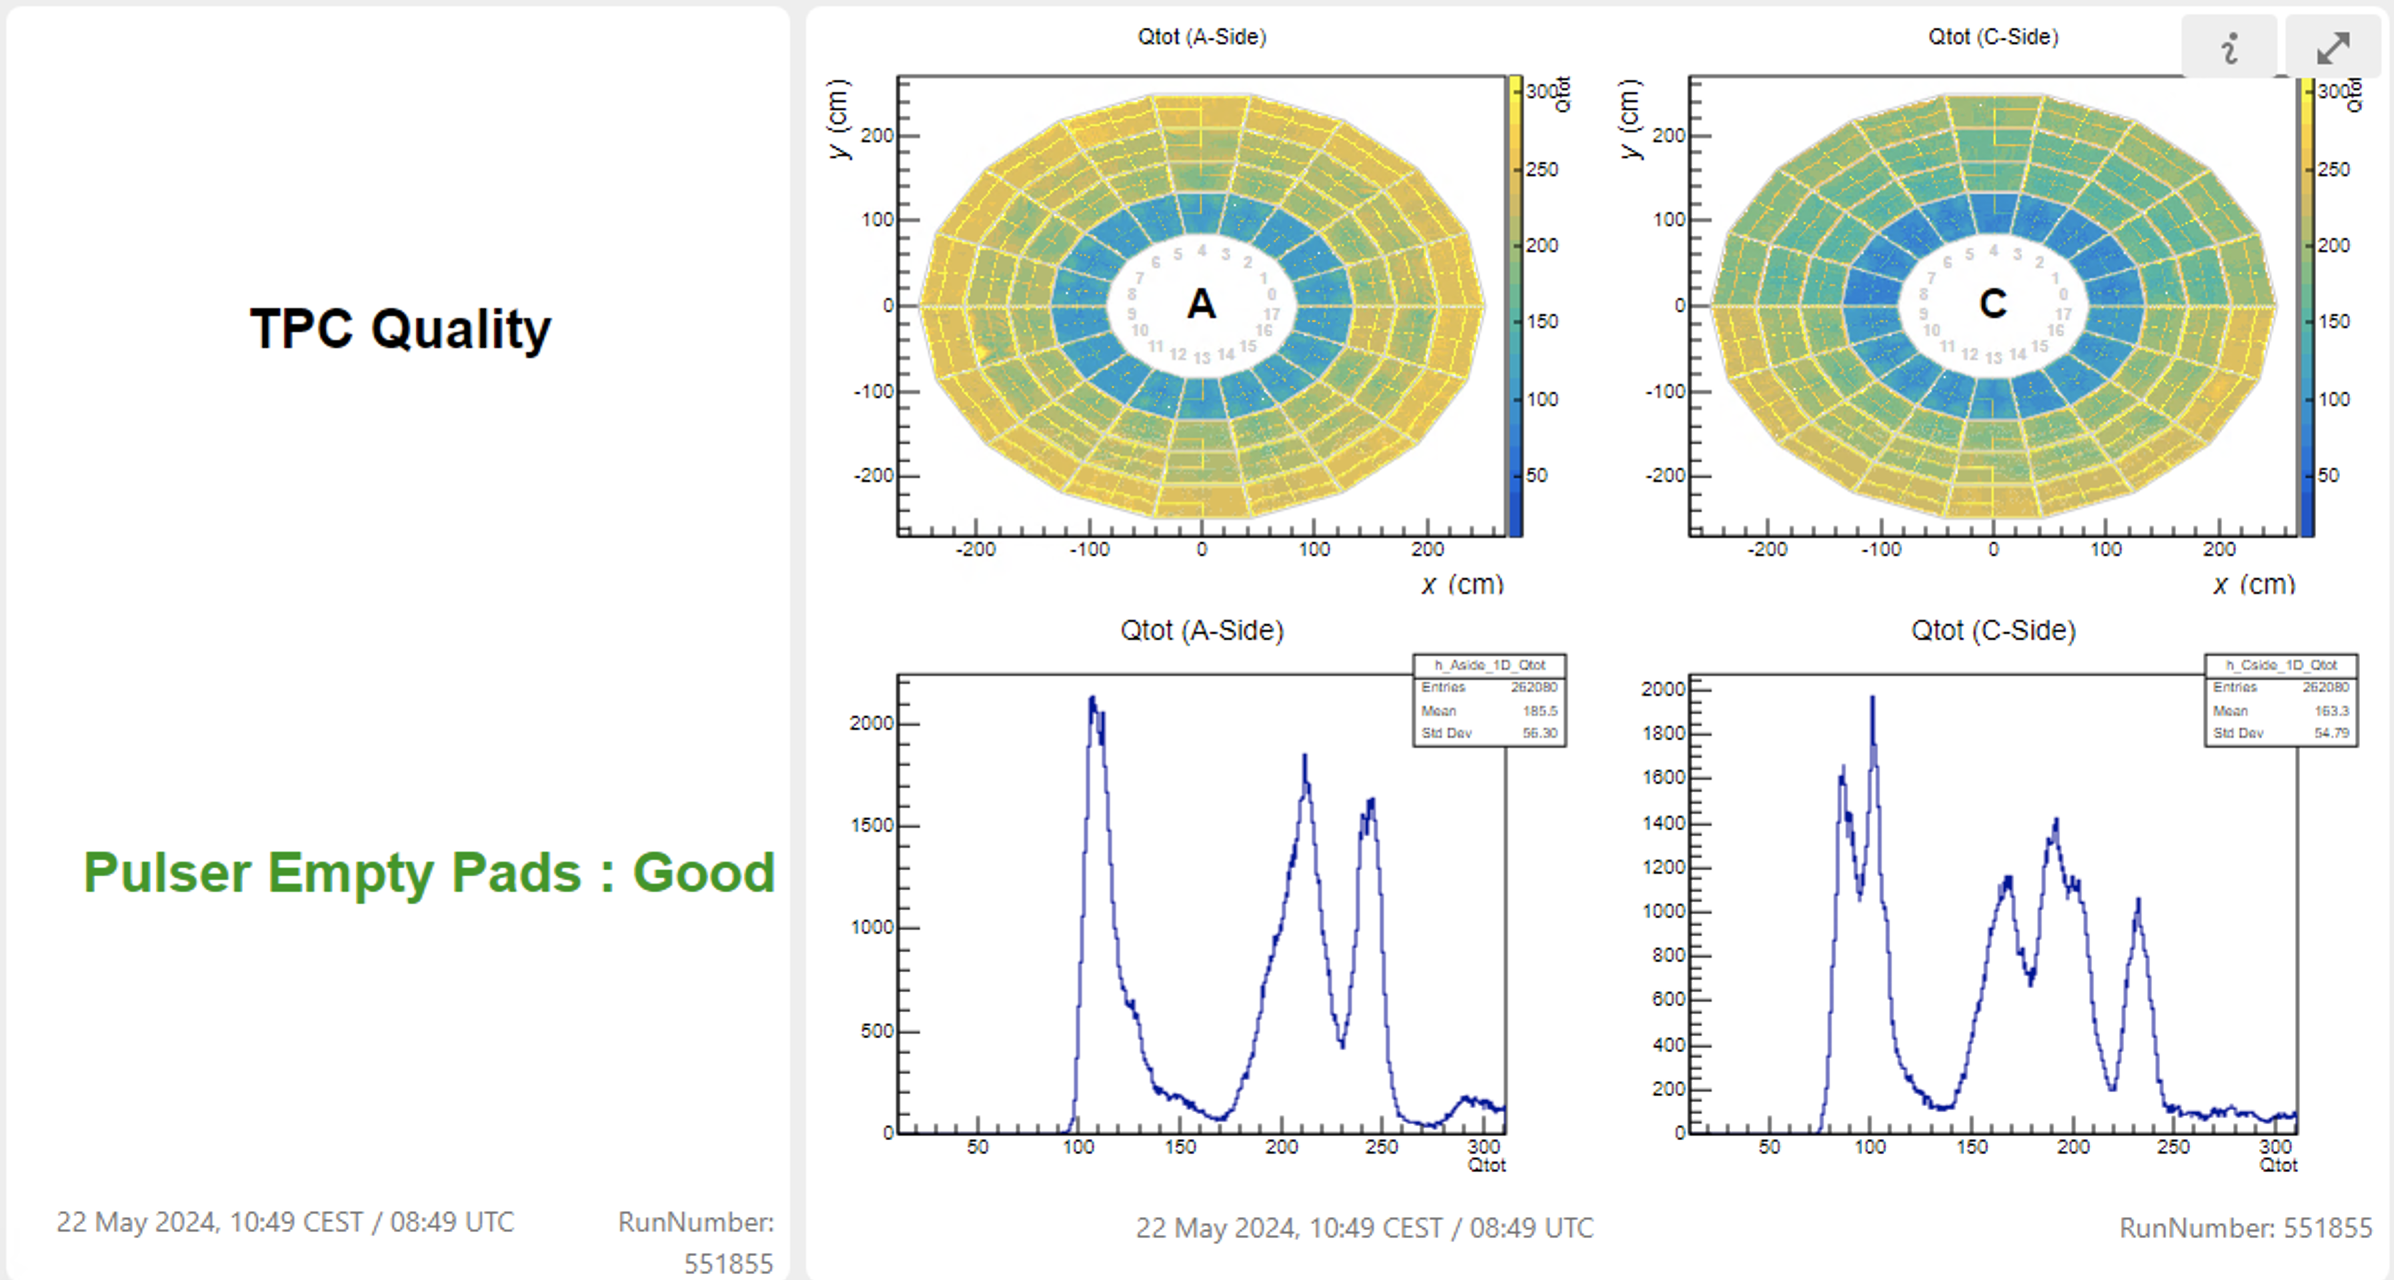This screenshot has height=1280, width=2394.
Task: Click the Qtot (A-Side) 2D map title
Action: (1201, 37)
